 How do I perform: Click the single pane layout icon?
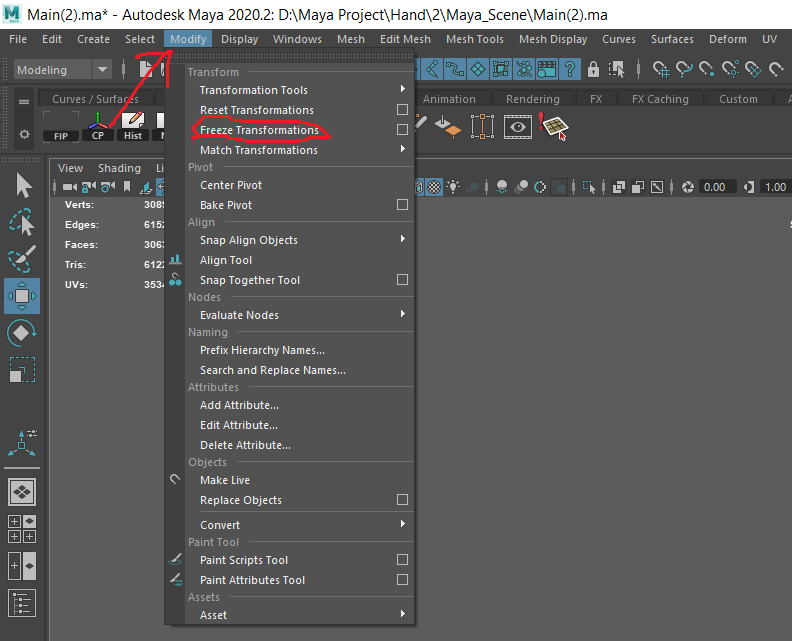click(x=22, y=491)
